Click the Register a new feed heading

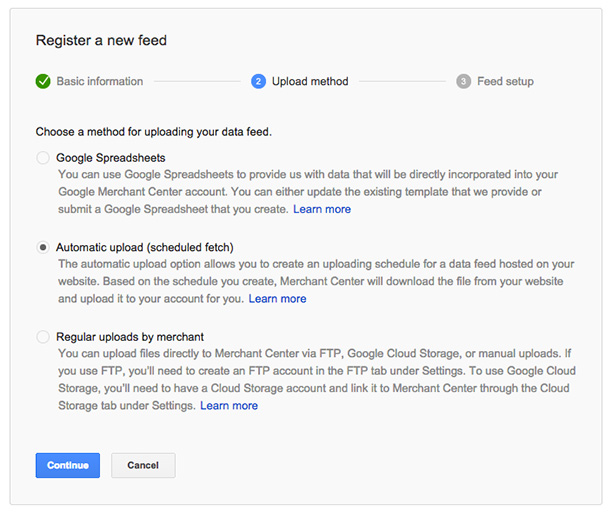(x=101, y=40)
